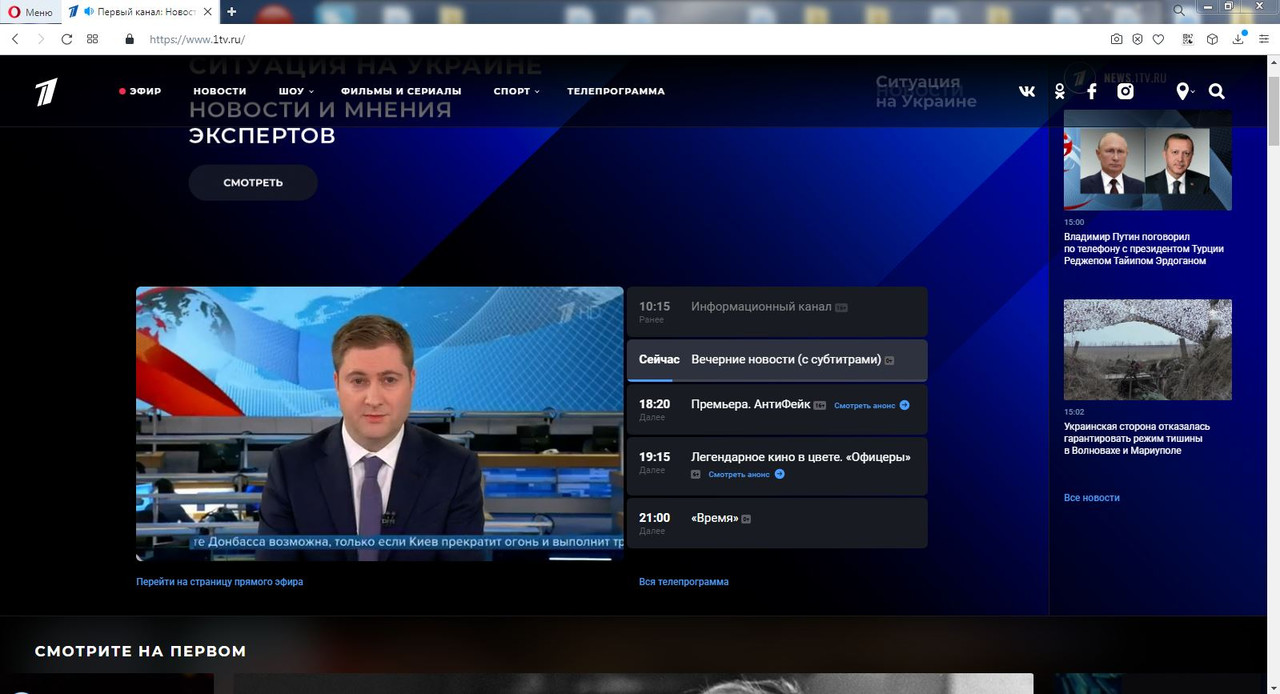Image resolution: width=1280 pixels, height=694 pixels.
Task: Open site search magnifier icon
Action: pos(1216,91)
